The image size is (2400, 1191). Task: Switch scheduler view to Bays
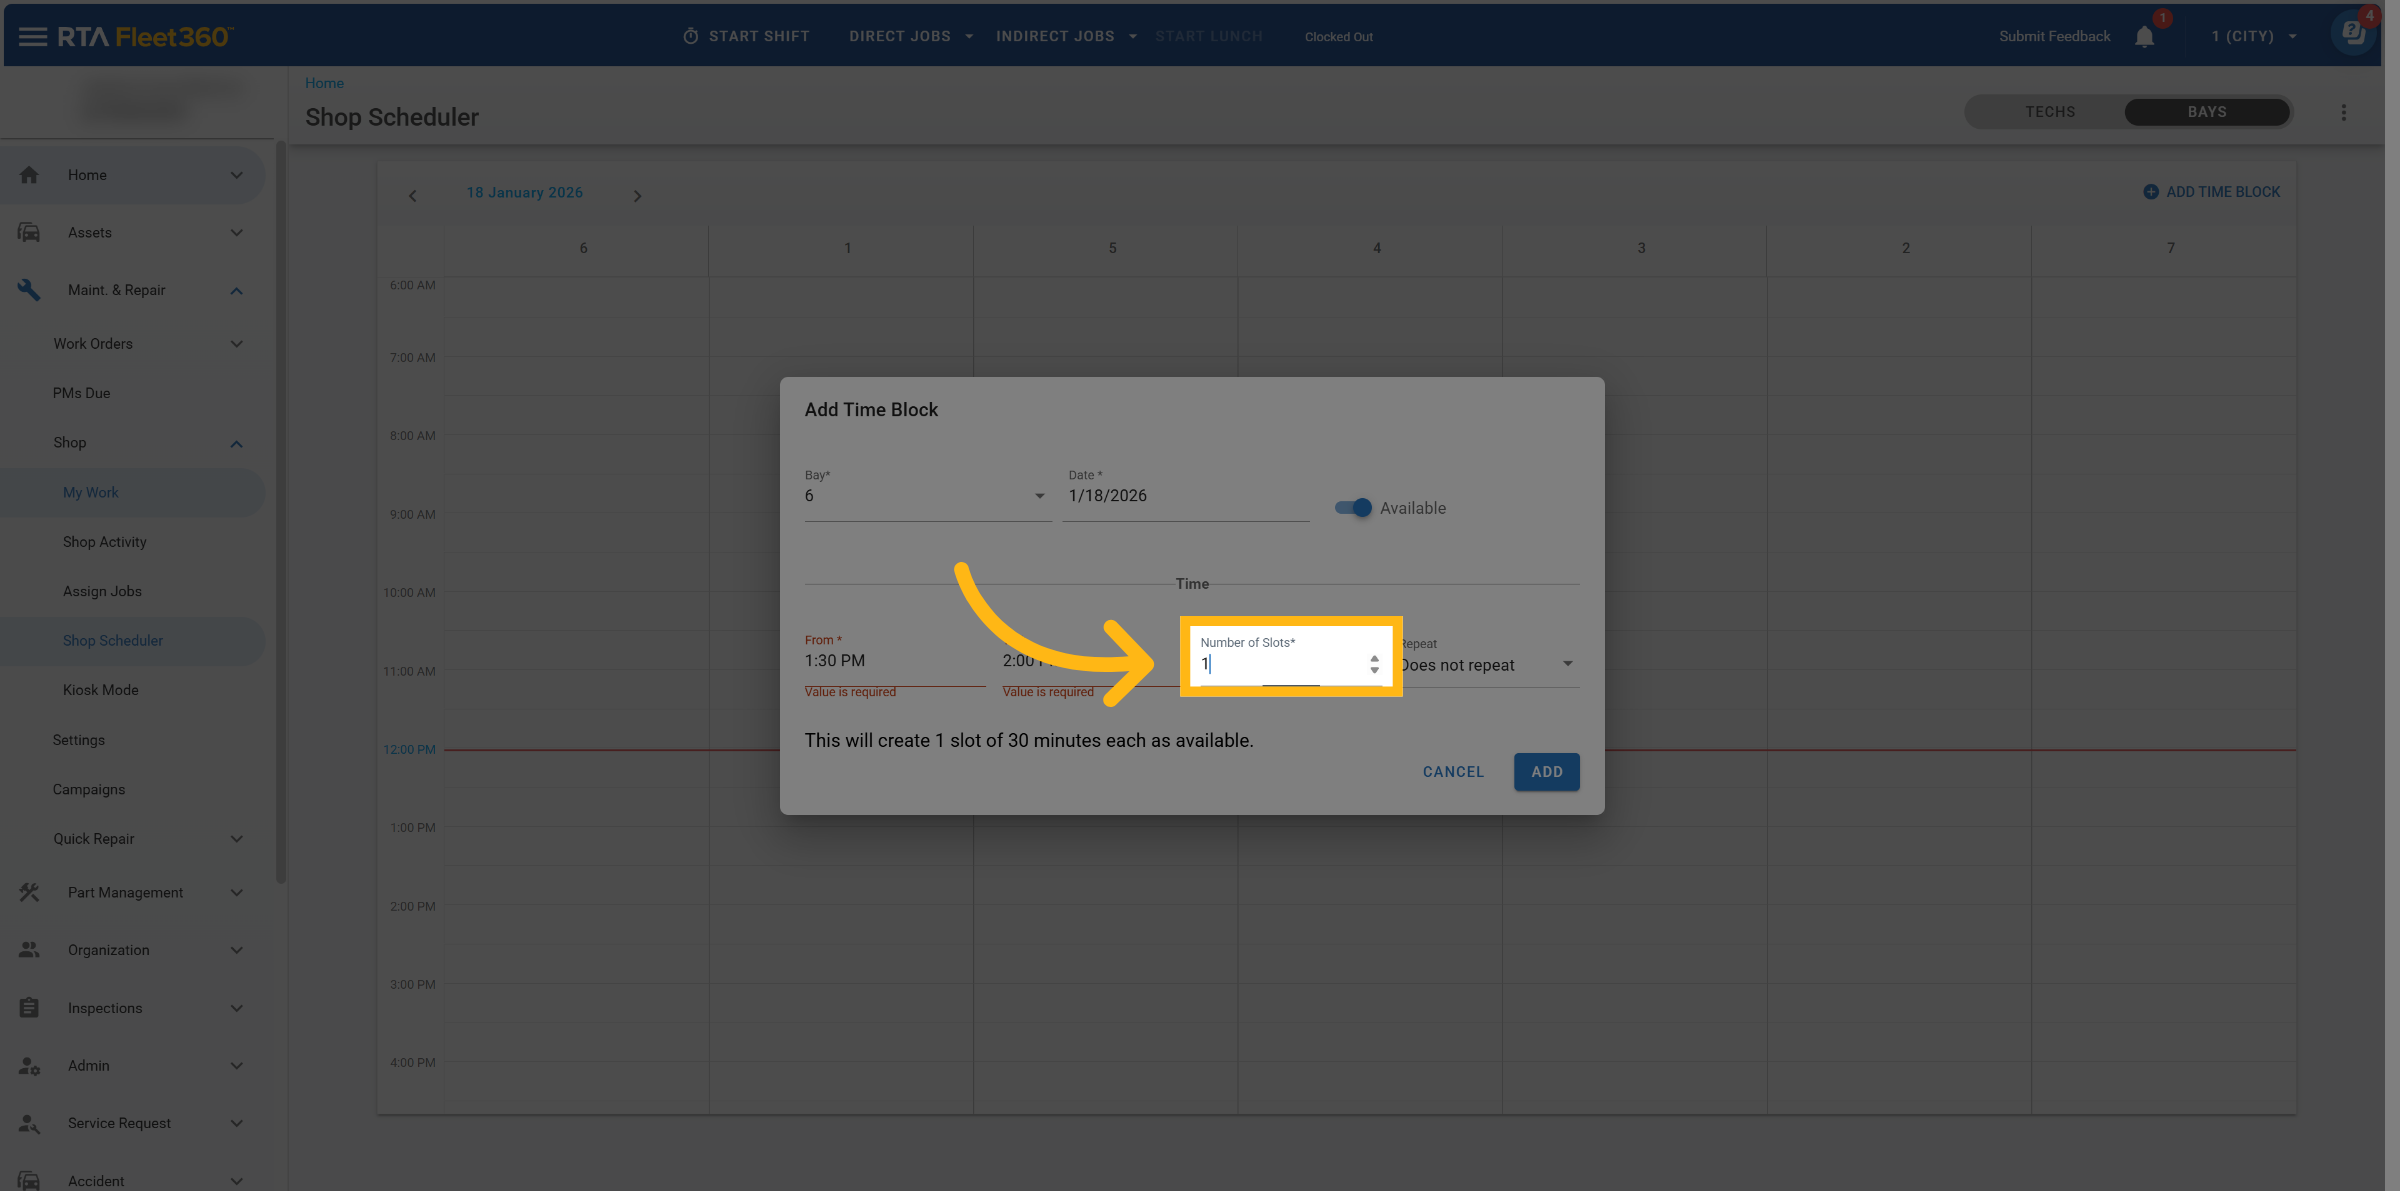pyautogui.click(x=2206, y=112)
